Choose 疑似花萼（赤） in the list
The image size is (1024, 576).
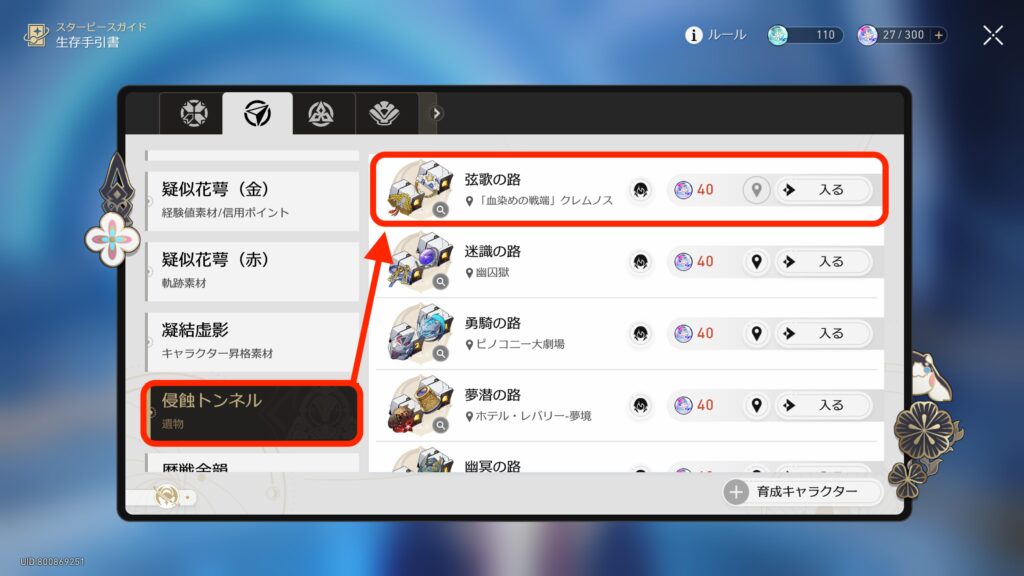253,270
